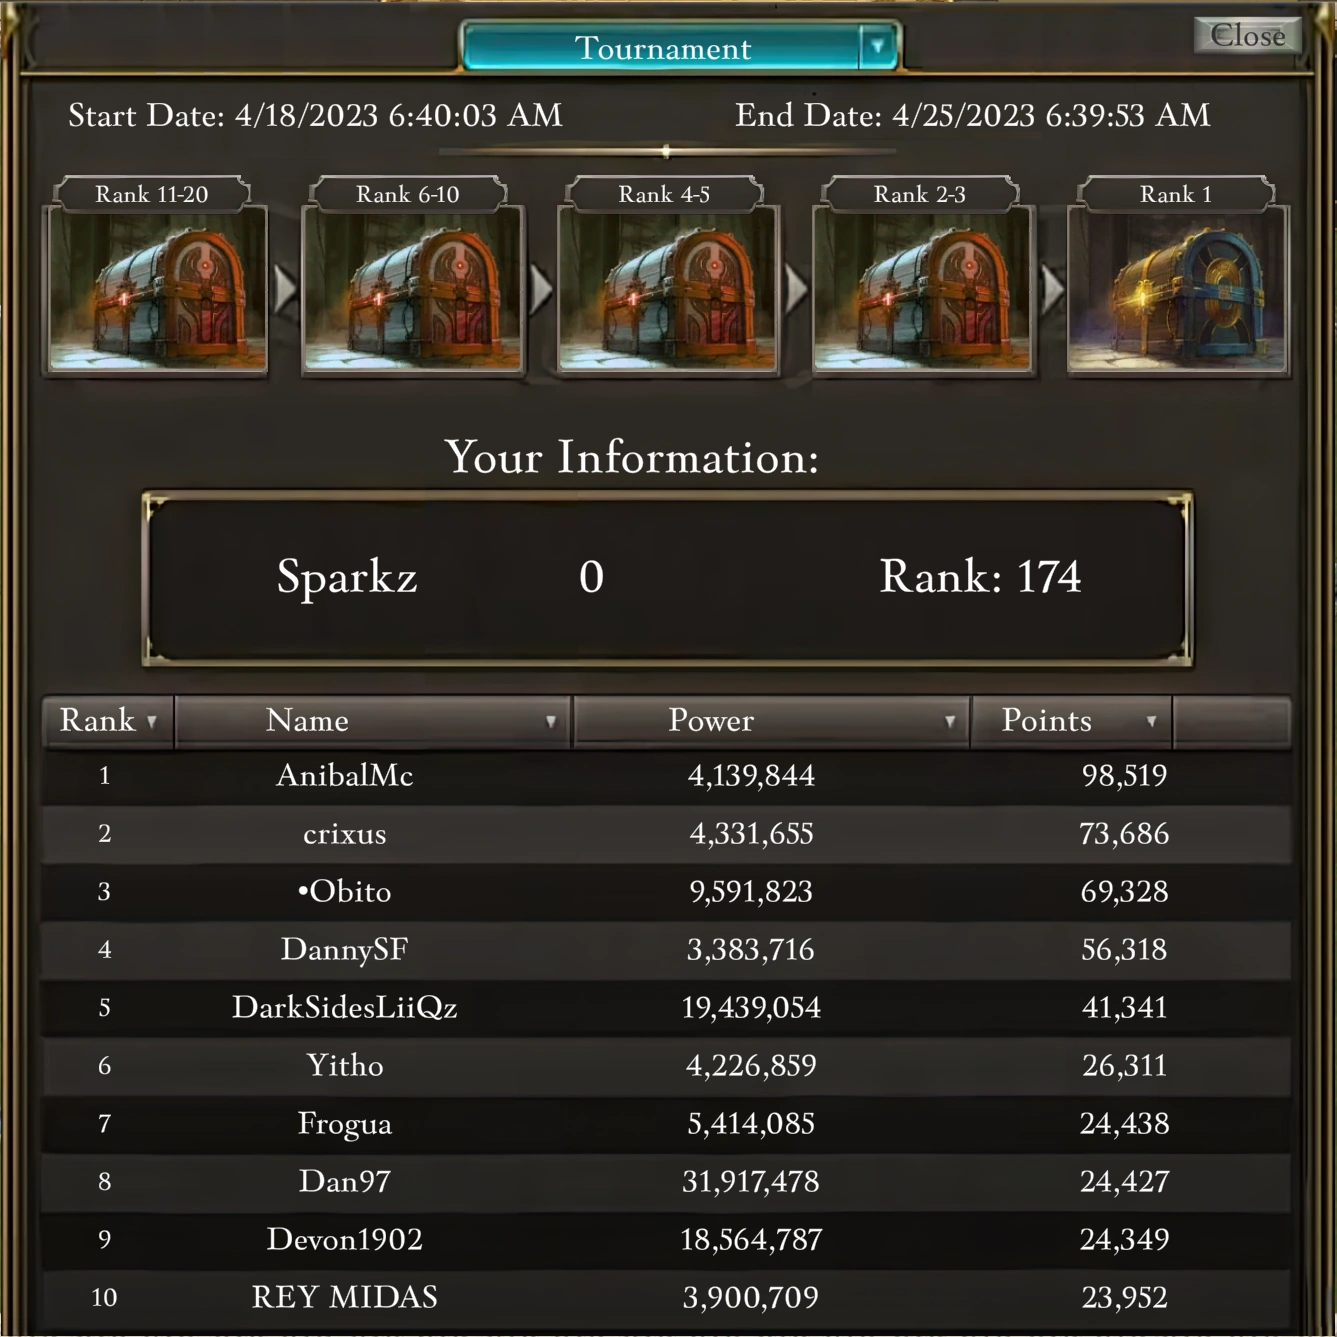This screenshot has height=1337, width=1337.
Task: Close the tournament window
Action: (1247, 36)
